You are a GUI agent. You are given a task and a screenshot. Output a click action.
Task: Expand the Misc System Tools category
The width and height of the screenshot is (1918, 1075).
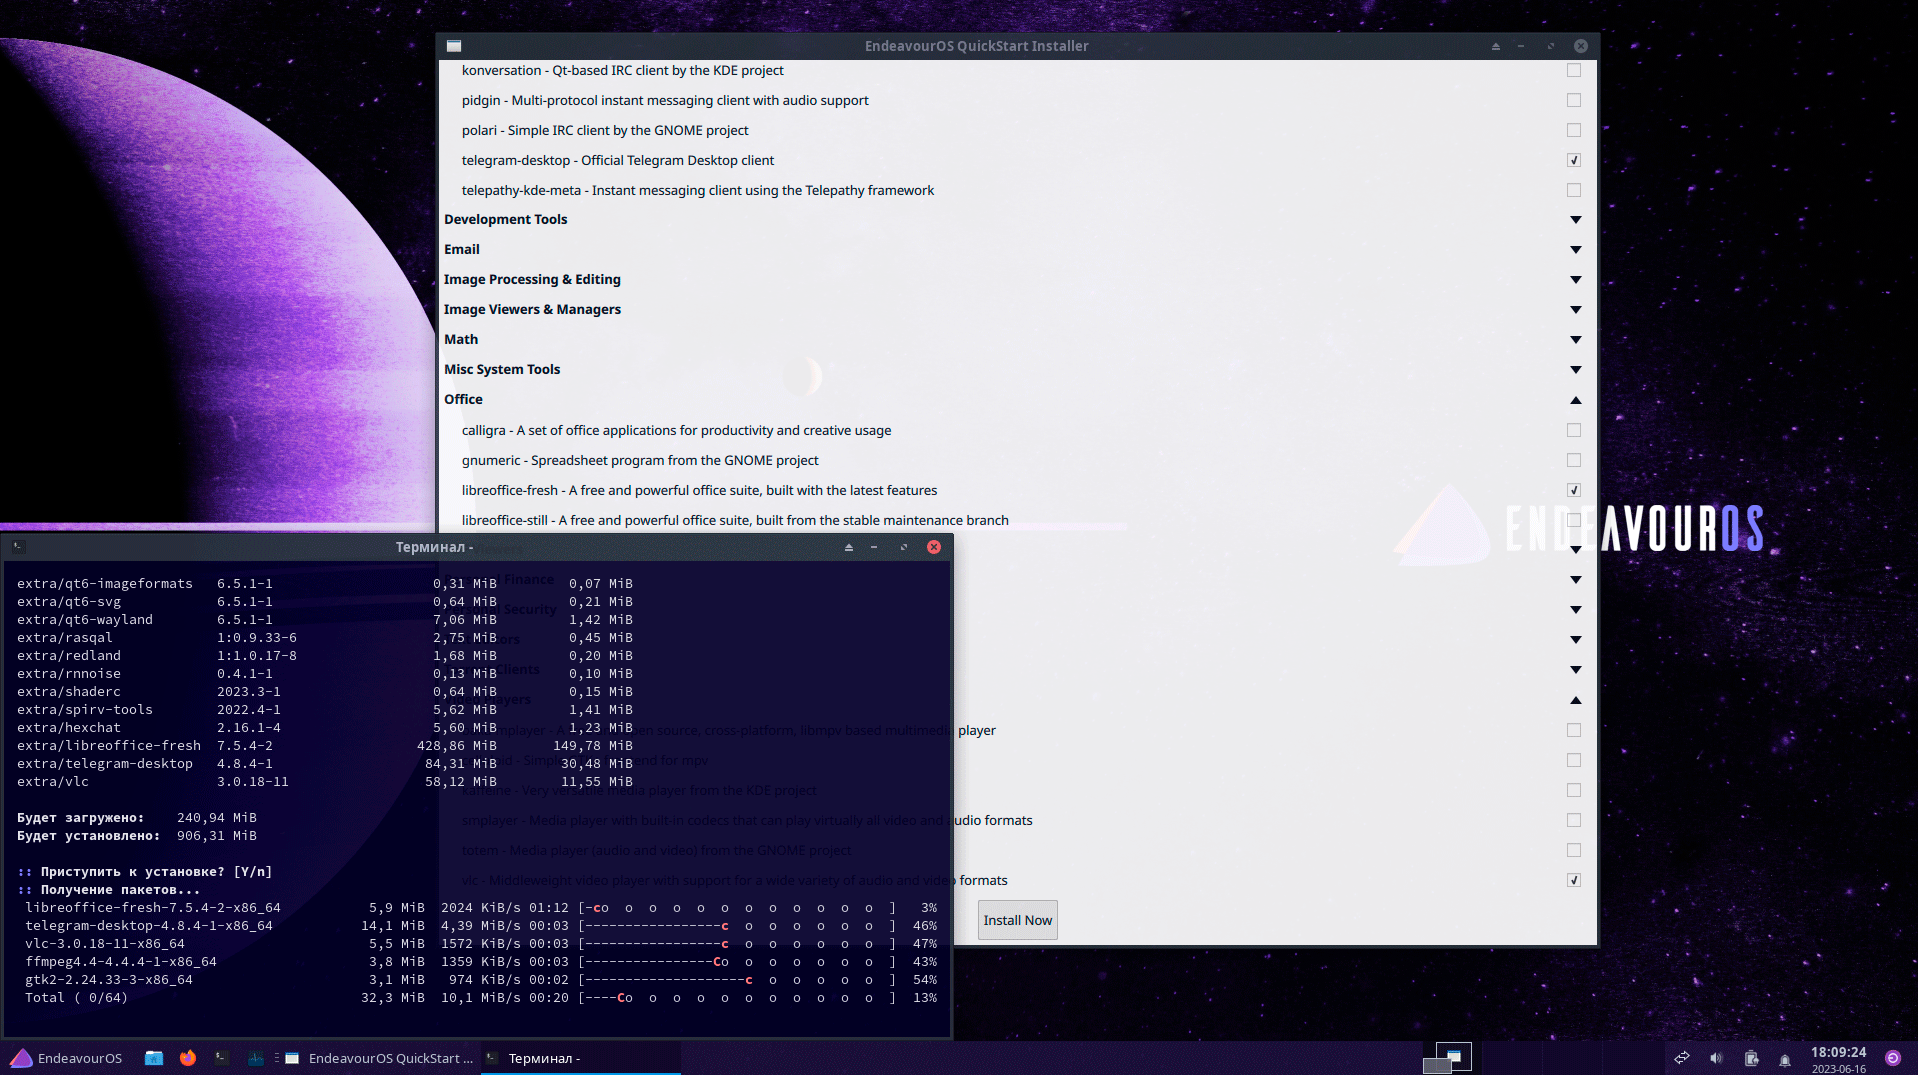[1576, 370]
